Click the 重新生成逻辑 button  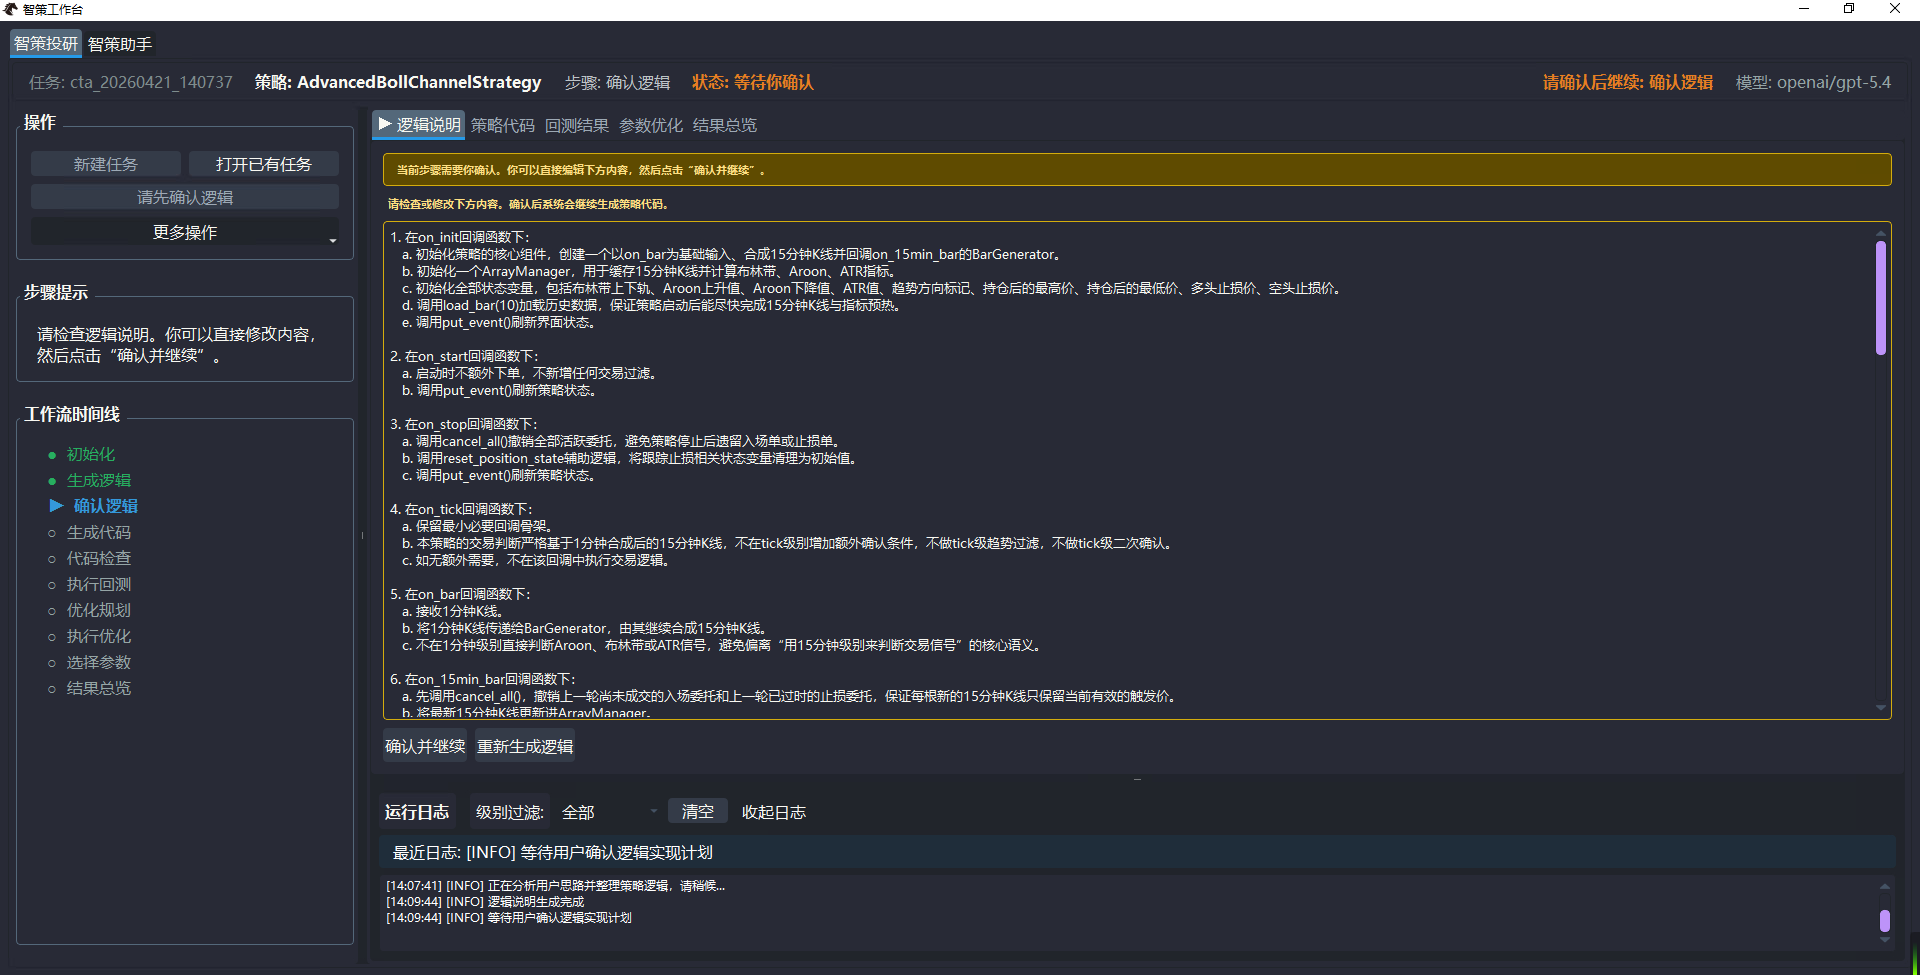[525, 746]
